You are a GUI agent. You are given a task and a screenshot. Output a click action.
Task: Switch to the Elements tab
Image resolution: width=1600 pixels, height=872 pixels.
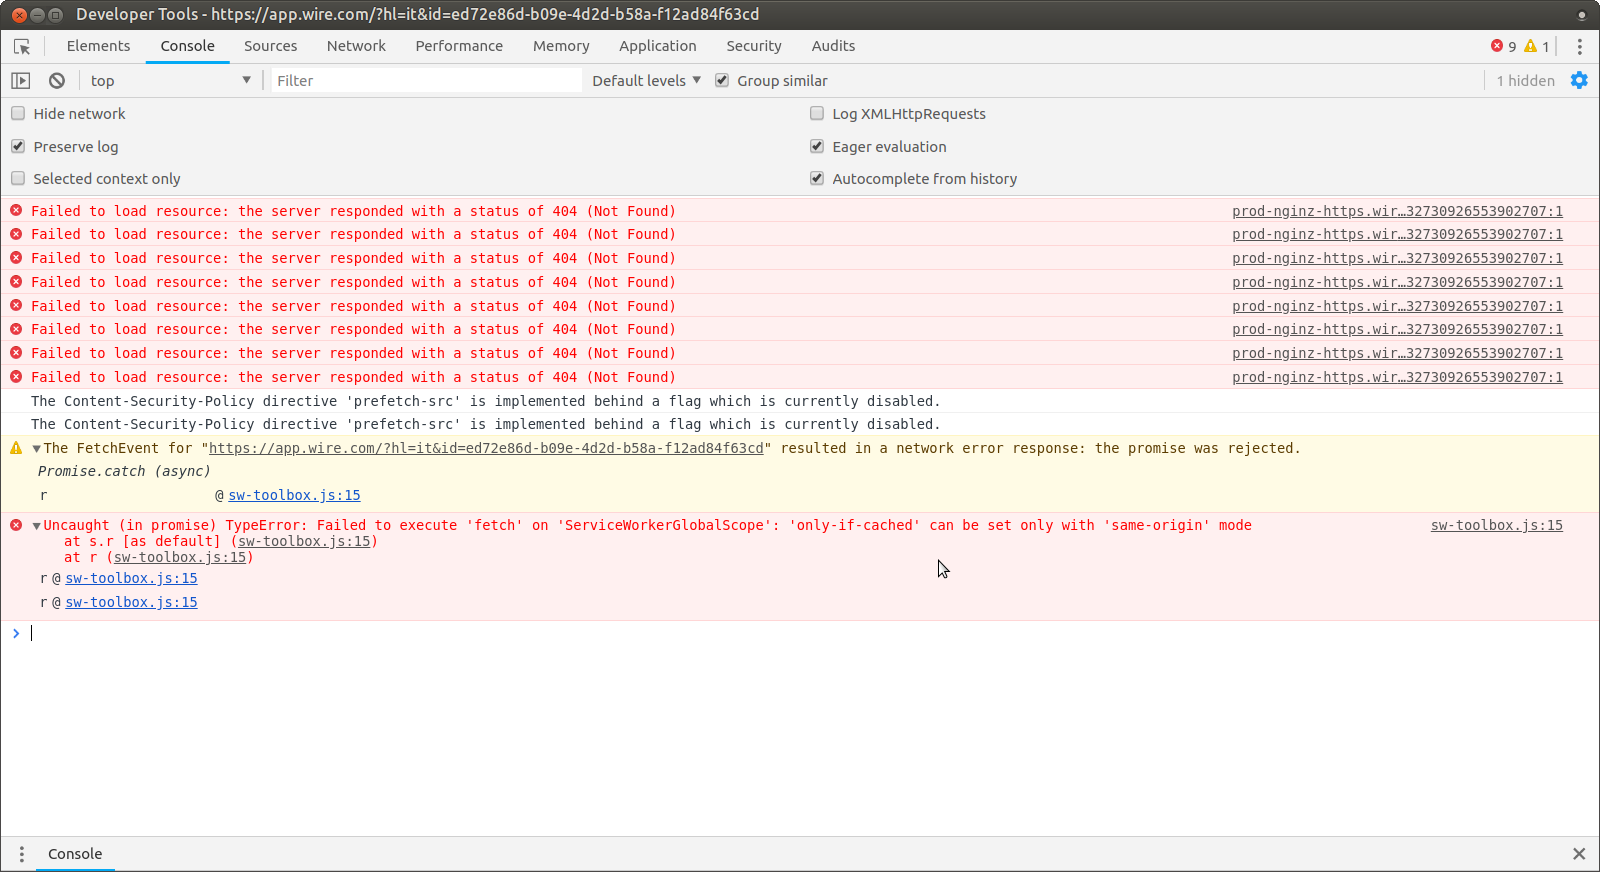point(98,46)
